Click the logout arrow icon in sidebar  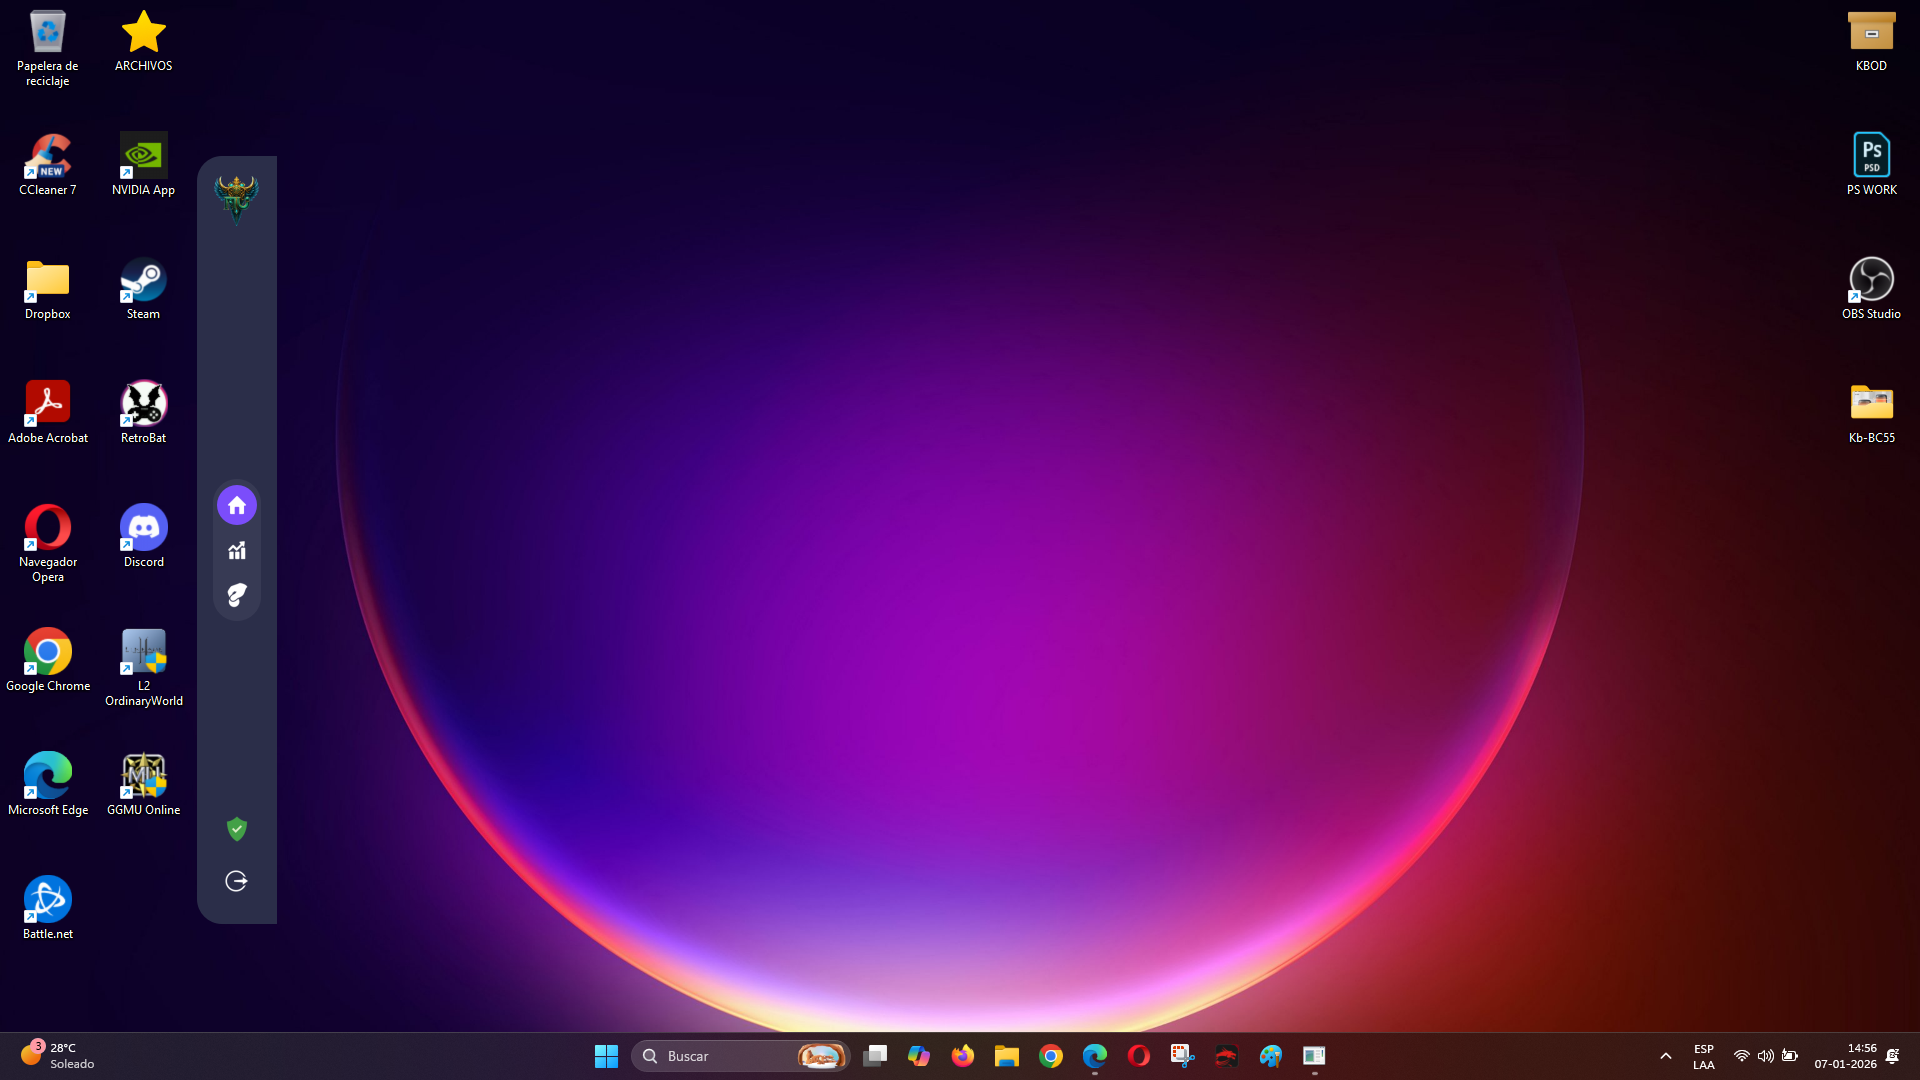click(237, 881)
